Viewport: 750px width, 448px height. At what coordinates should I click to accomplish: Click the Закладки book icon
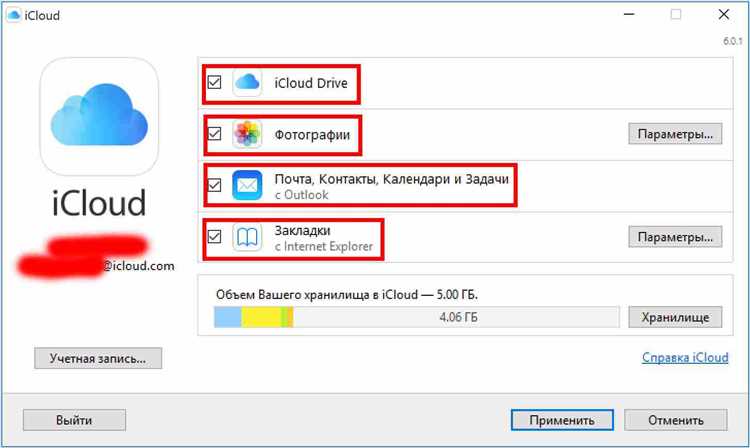[247, 236]
